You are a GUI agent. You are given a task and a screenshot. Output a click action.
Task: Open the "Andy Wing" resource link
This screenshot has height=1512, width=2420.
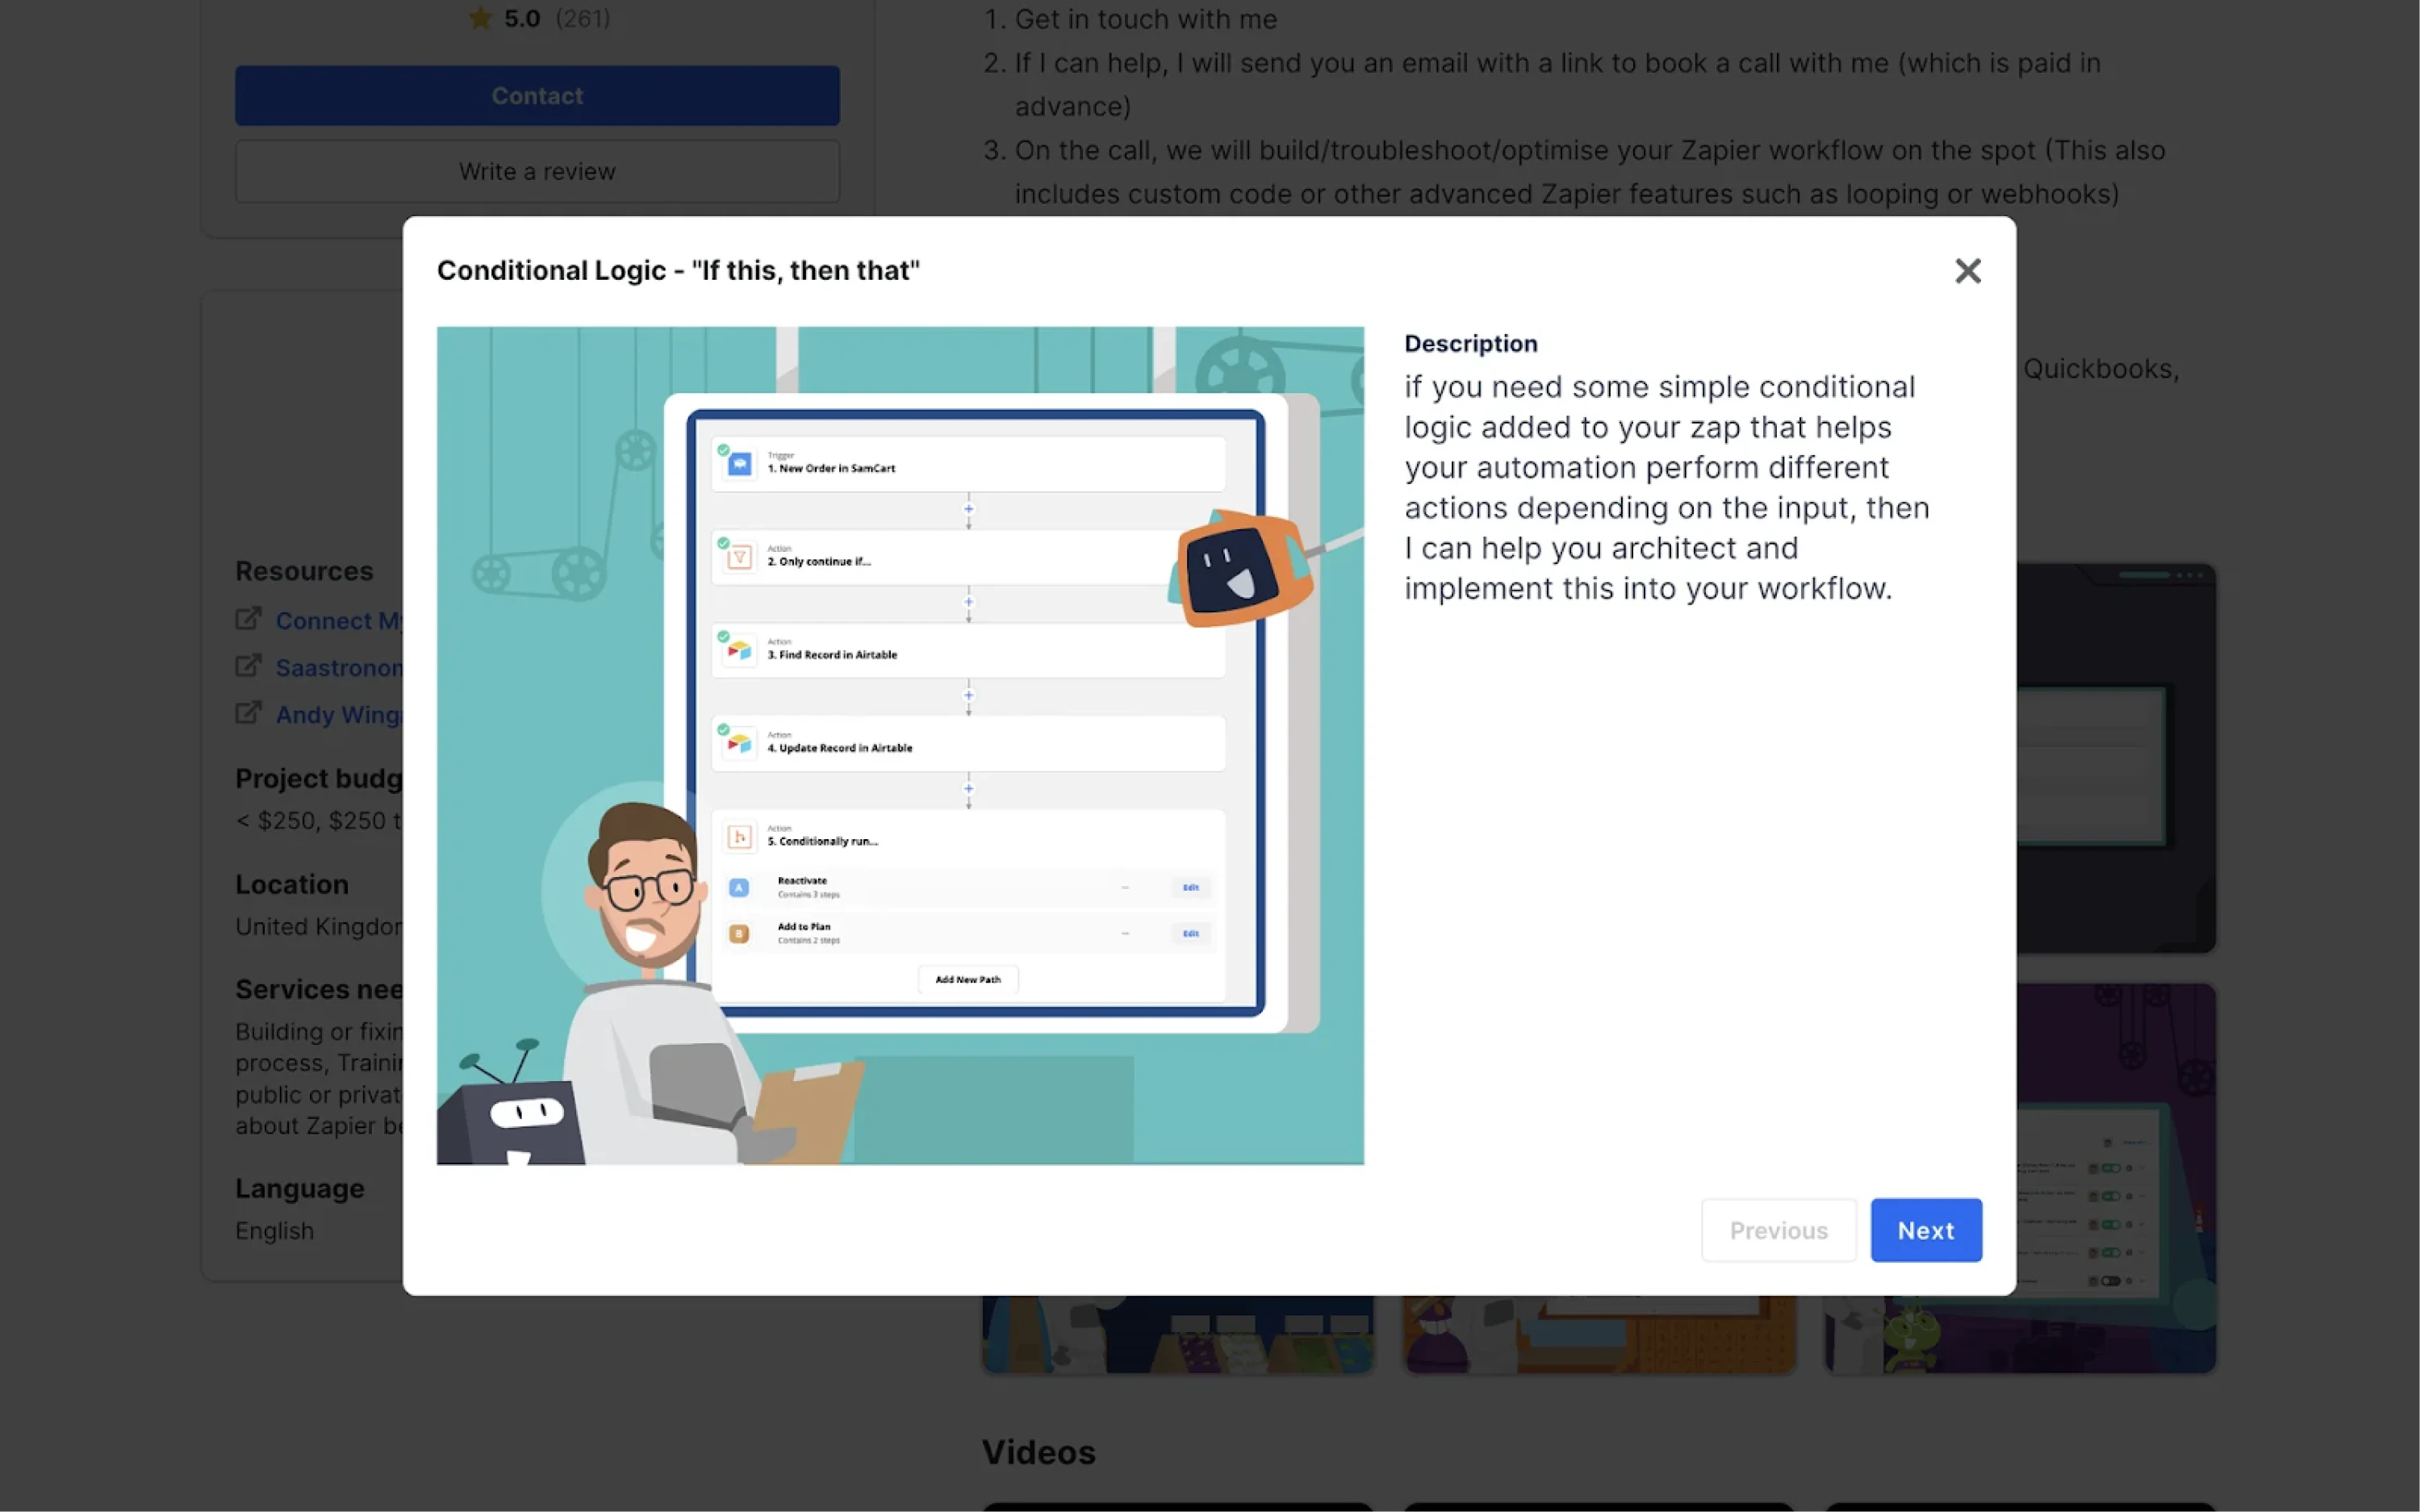tap(340, 714)
